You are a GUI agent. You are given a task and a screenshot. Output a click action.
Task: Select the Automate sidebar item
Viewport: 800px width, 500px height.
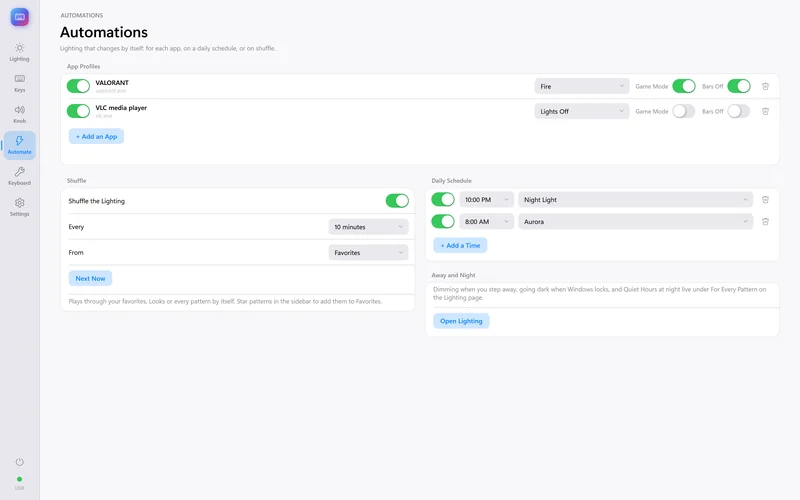pos(19,145)
